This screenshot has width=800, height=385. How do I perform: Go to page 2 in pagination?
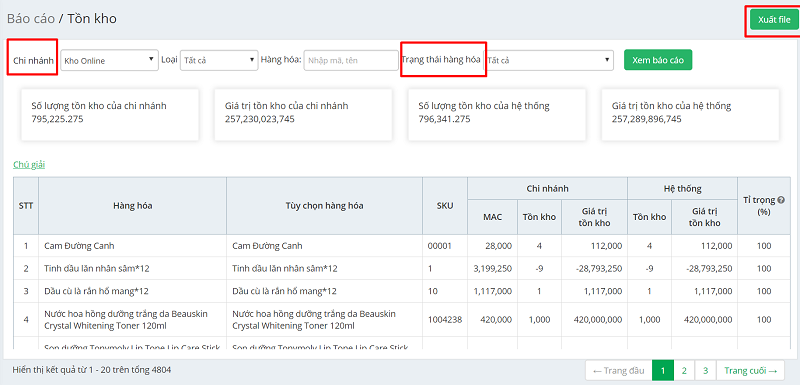pyautogui.click(x=684, y=371)
